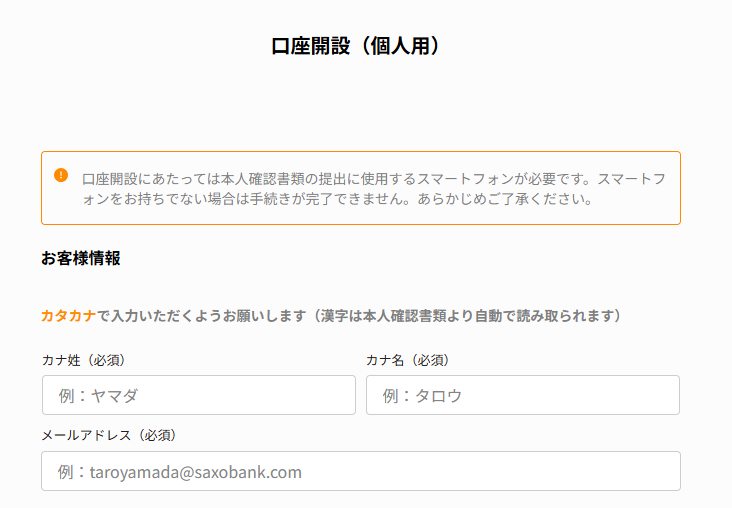Click the お客様情報 section heading

[x=81, y=258]
